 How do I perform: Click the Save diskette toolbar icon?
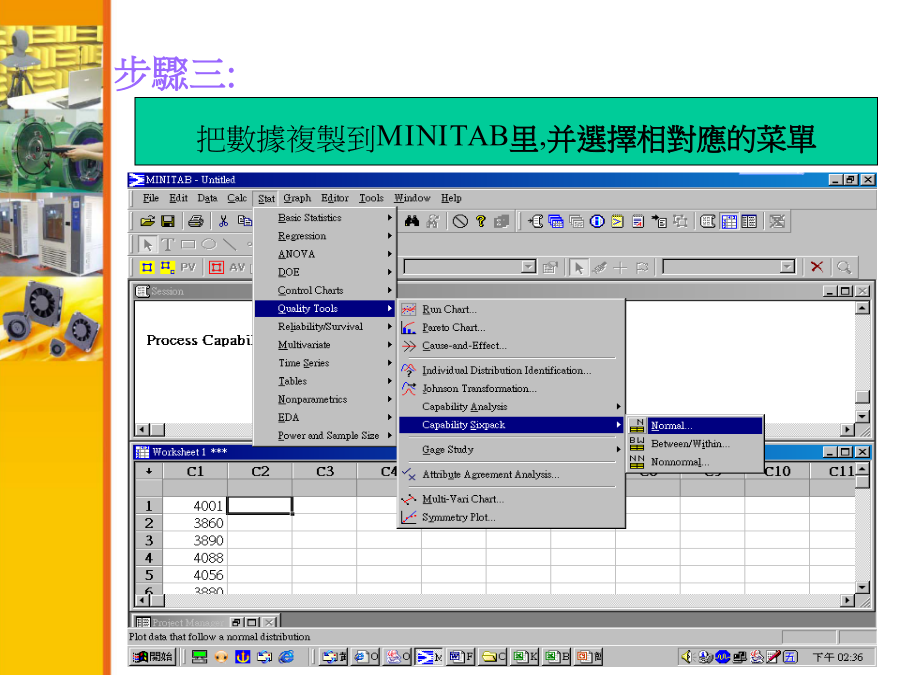[168, 221]
